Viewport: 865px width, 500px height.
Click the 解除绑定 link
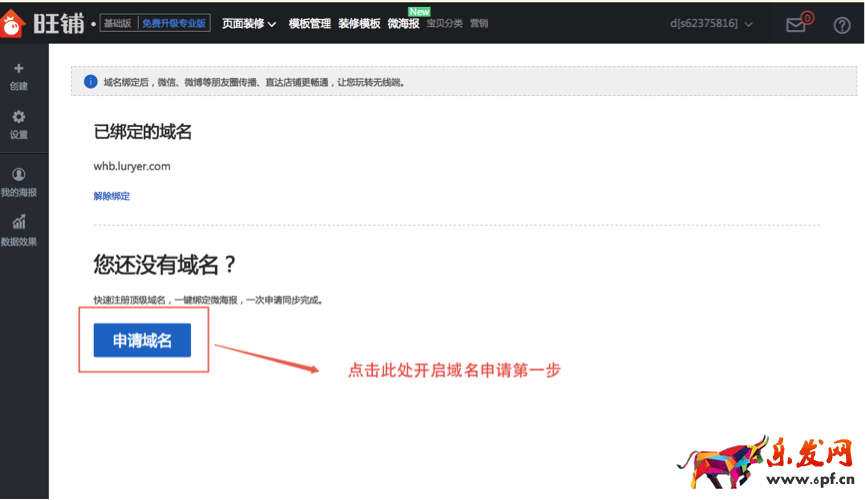coord(112,196)
